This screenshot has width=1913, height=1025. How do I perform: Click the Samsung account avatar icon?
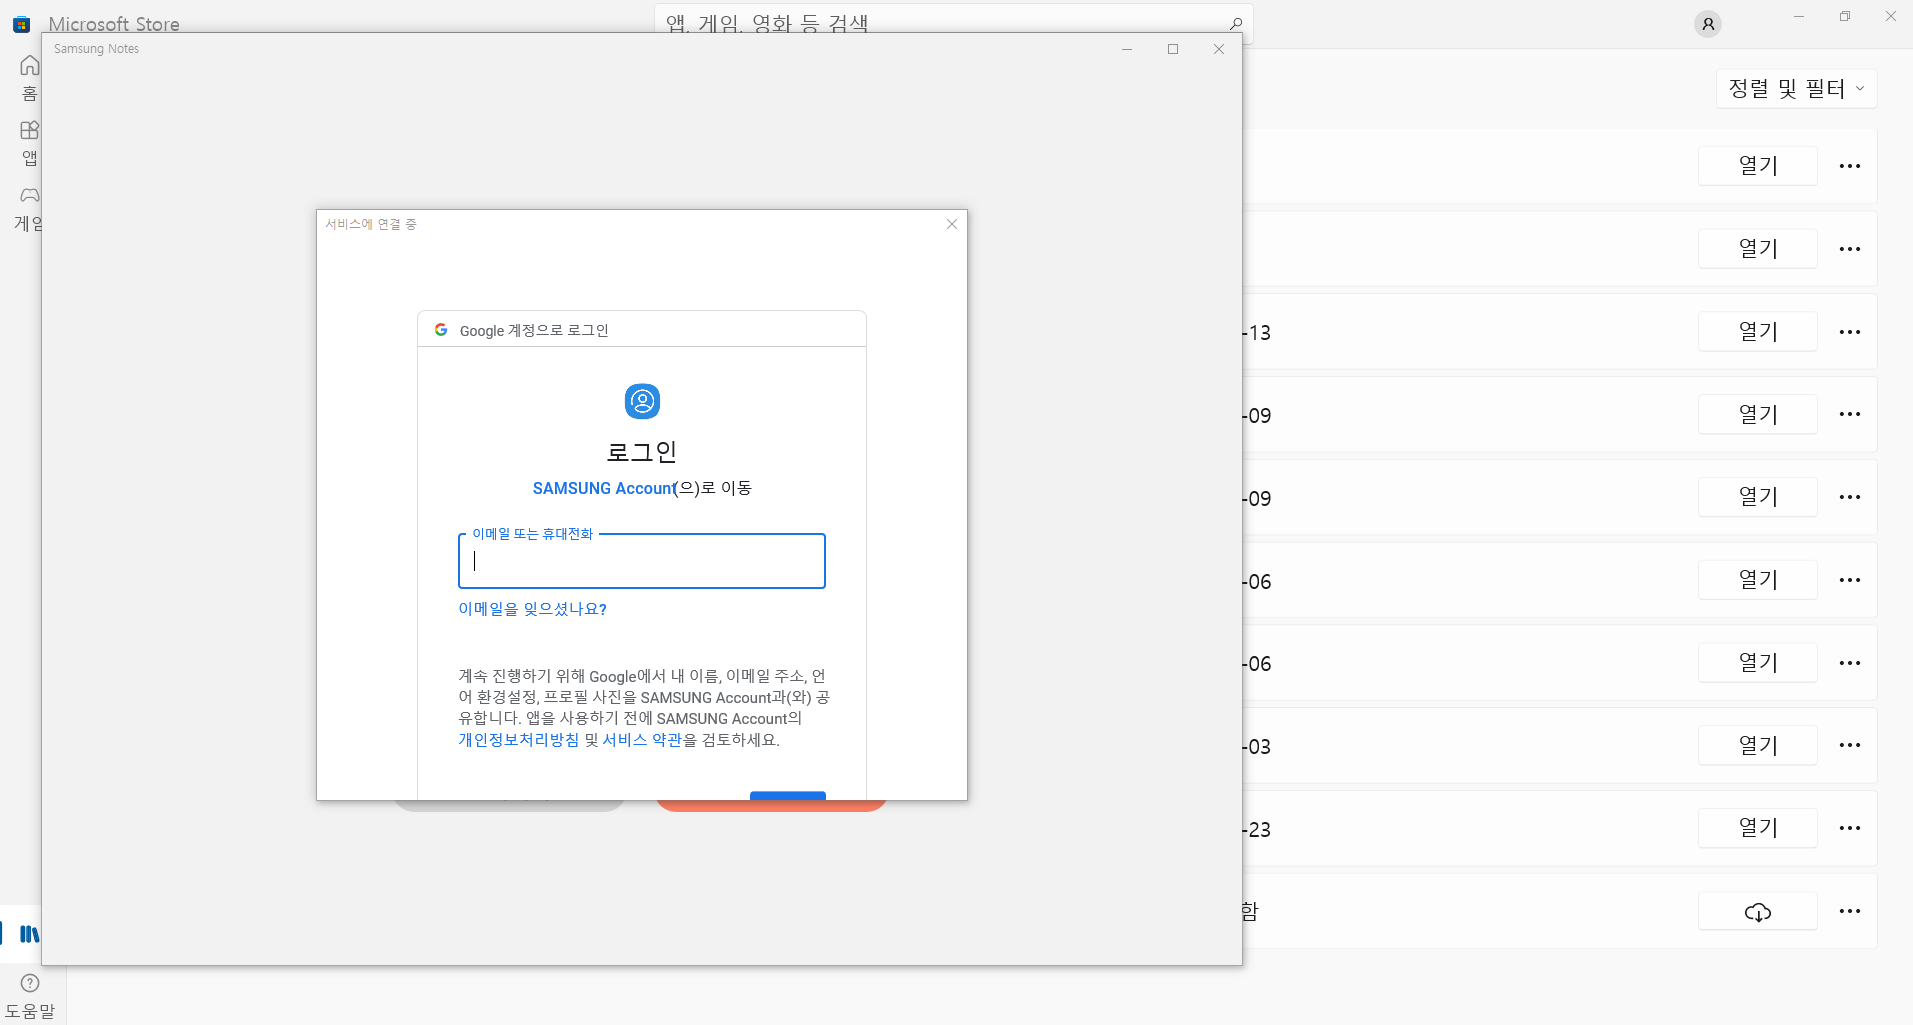coord(642,401)
